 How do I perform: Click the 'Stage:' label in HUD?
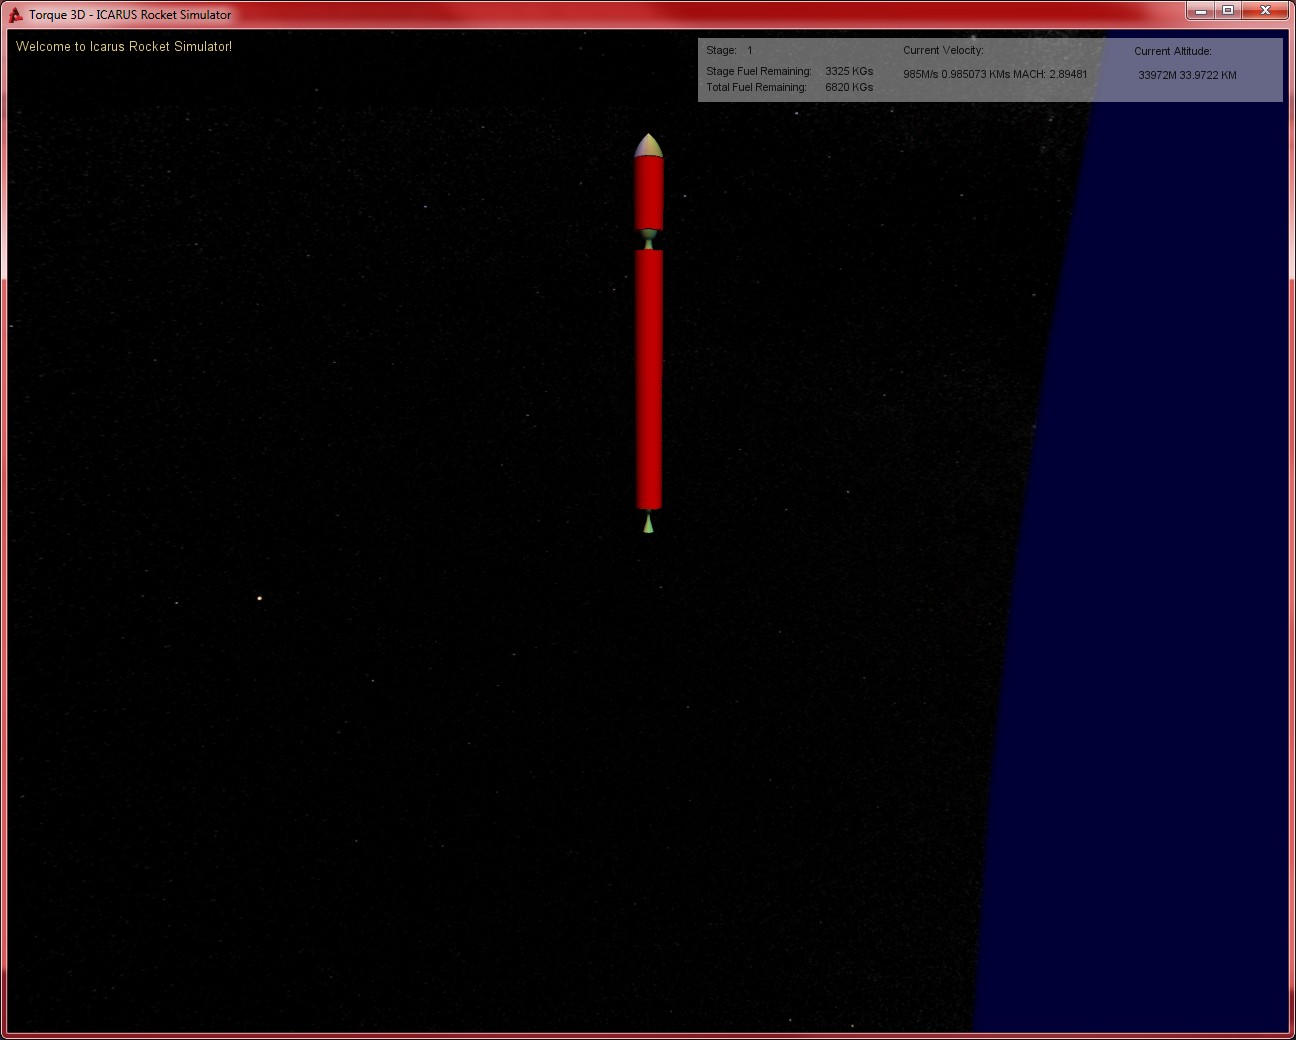721,50
